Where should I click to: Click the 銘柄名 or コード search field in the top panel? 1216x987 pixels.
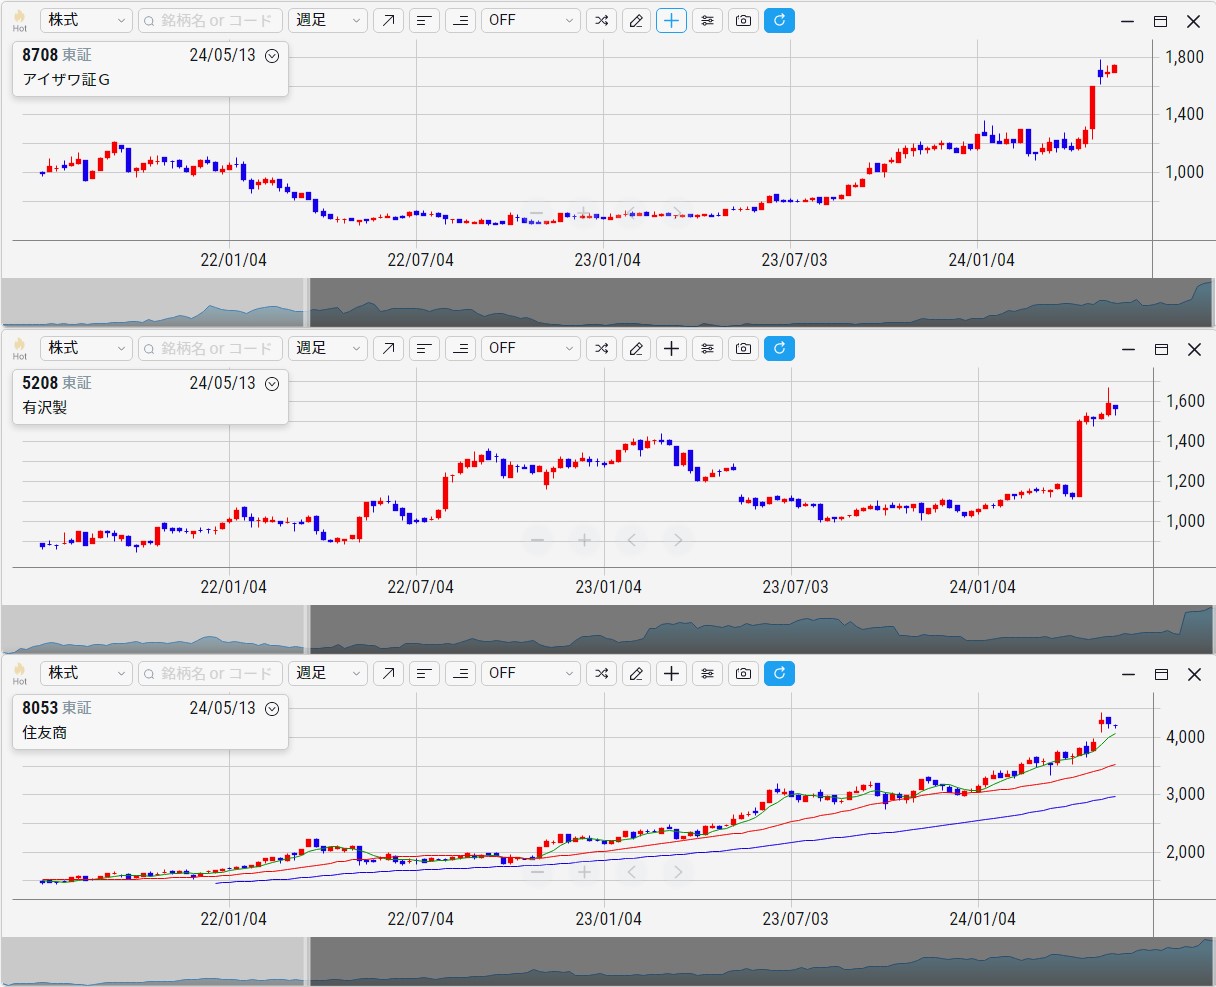[x=210, y=20]
